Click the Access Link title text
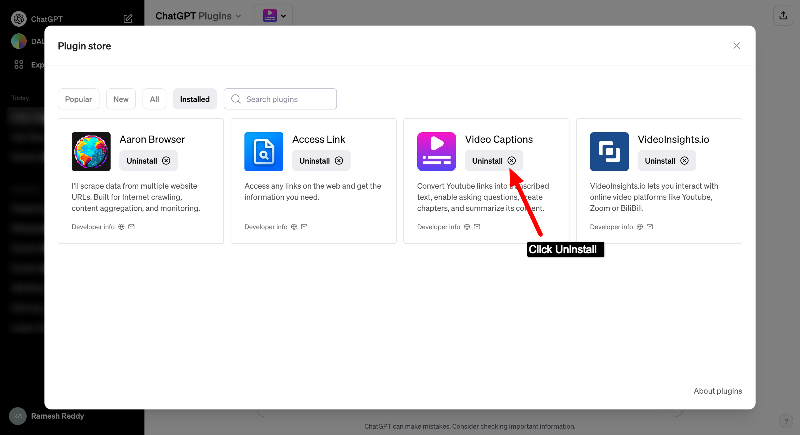Viewport: 800px width, 435px height. [319, 140]
